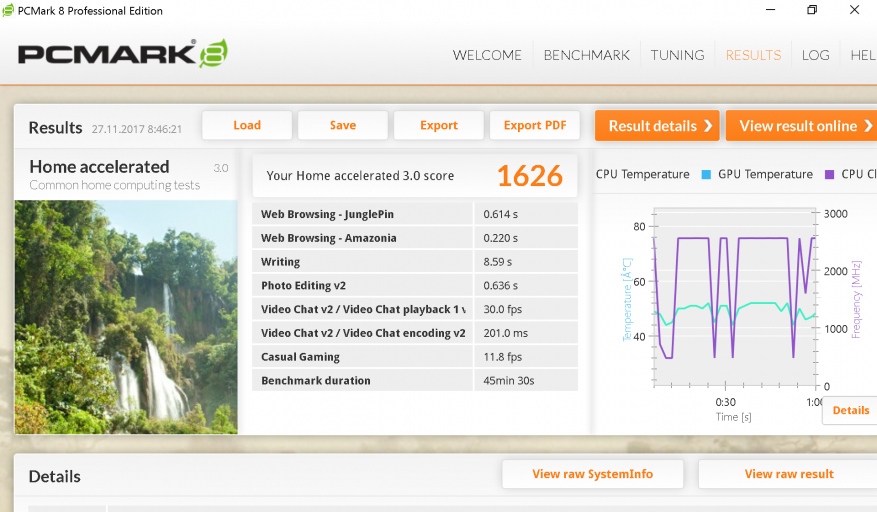Click the Export PDF button
This screenshot has width=877, height=512.
coord(535,125)
